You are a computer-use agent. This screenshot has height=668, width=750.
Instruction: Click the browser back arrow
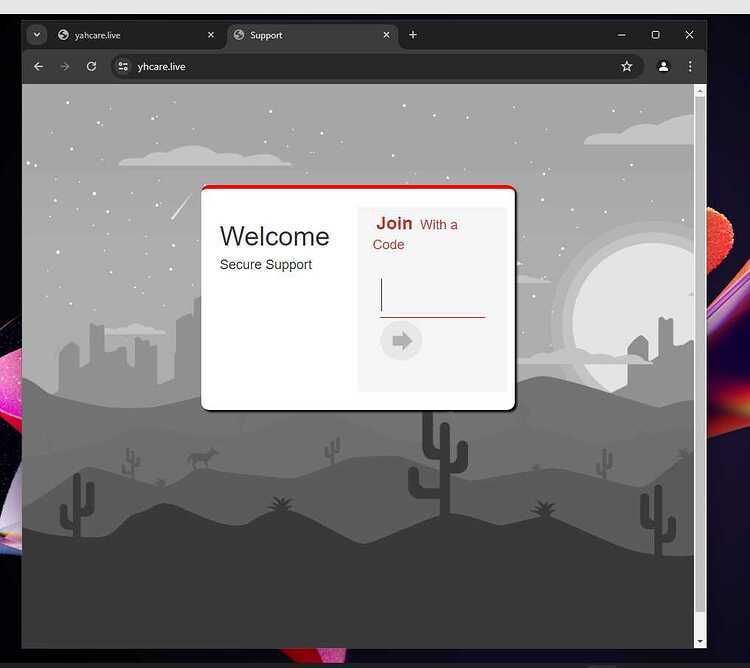pyautogui.click(x=39, y=66)
